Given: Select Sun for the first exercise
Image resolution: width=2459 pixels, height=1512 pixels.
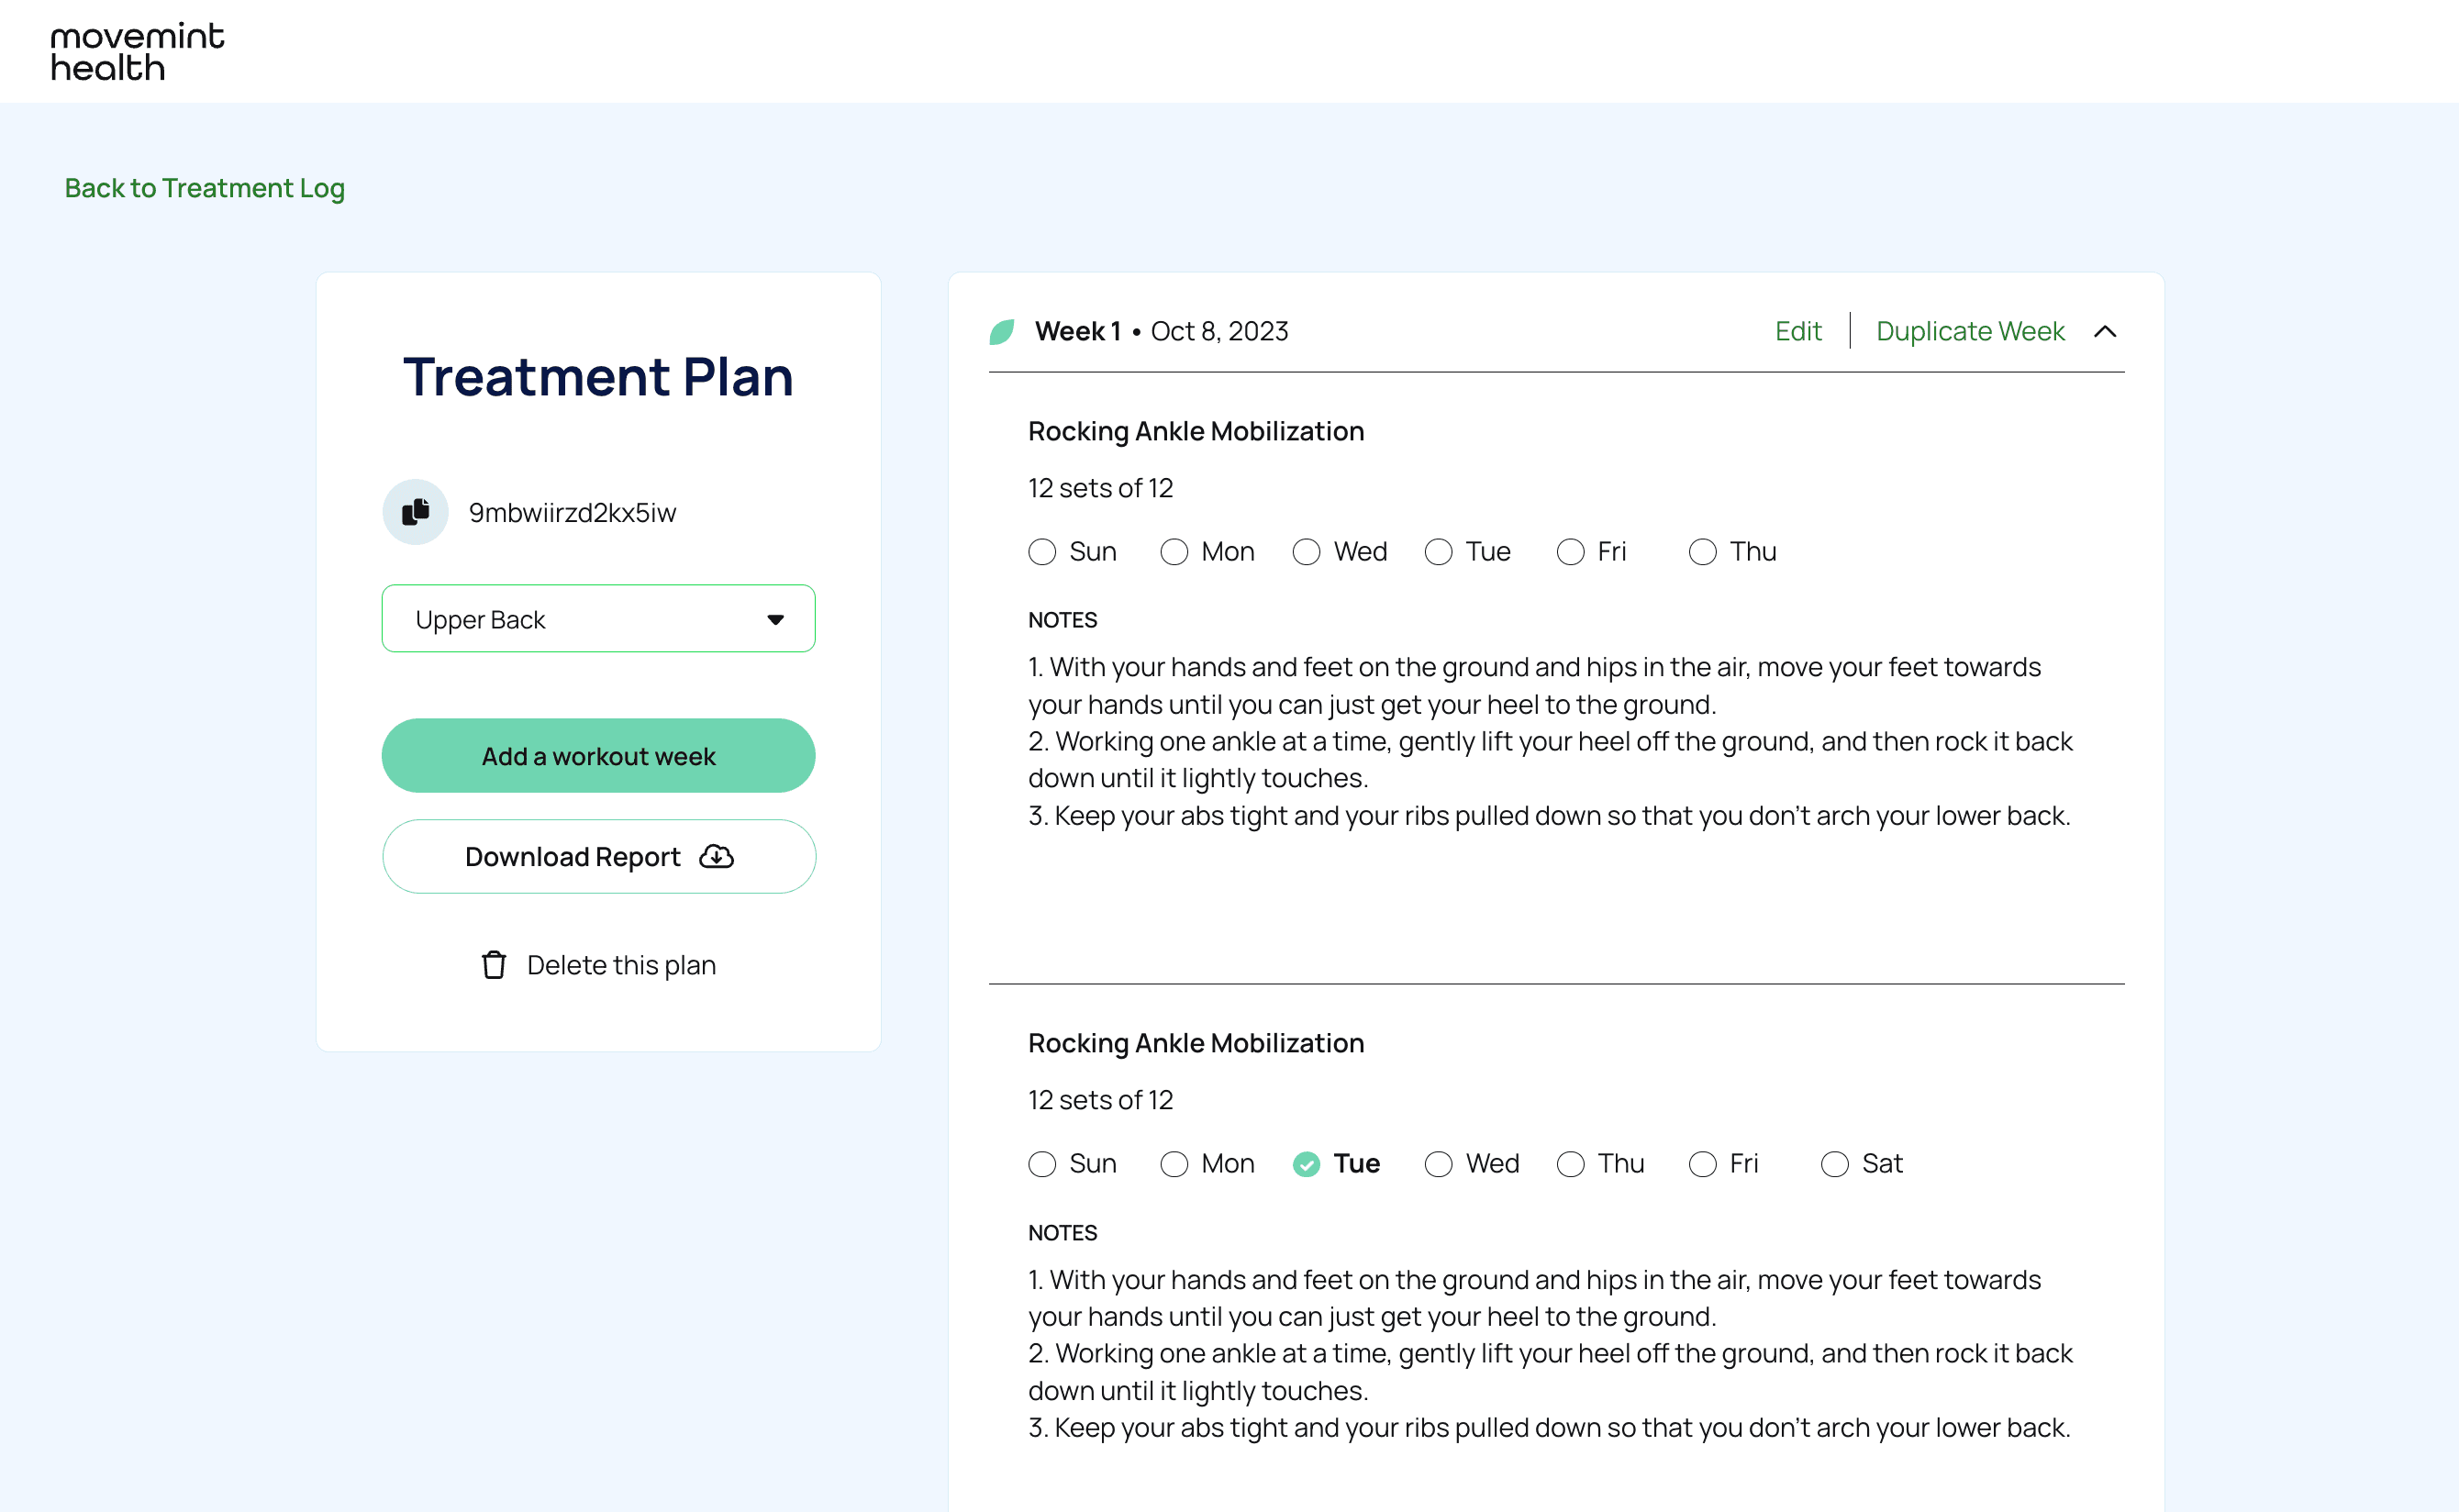Looking at the screenshot, I should 1042,552.
